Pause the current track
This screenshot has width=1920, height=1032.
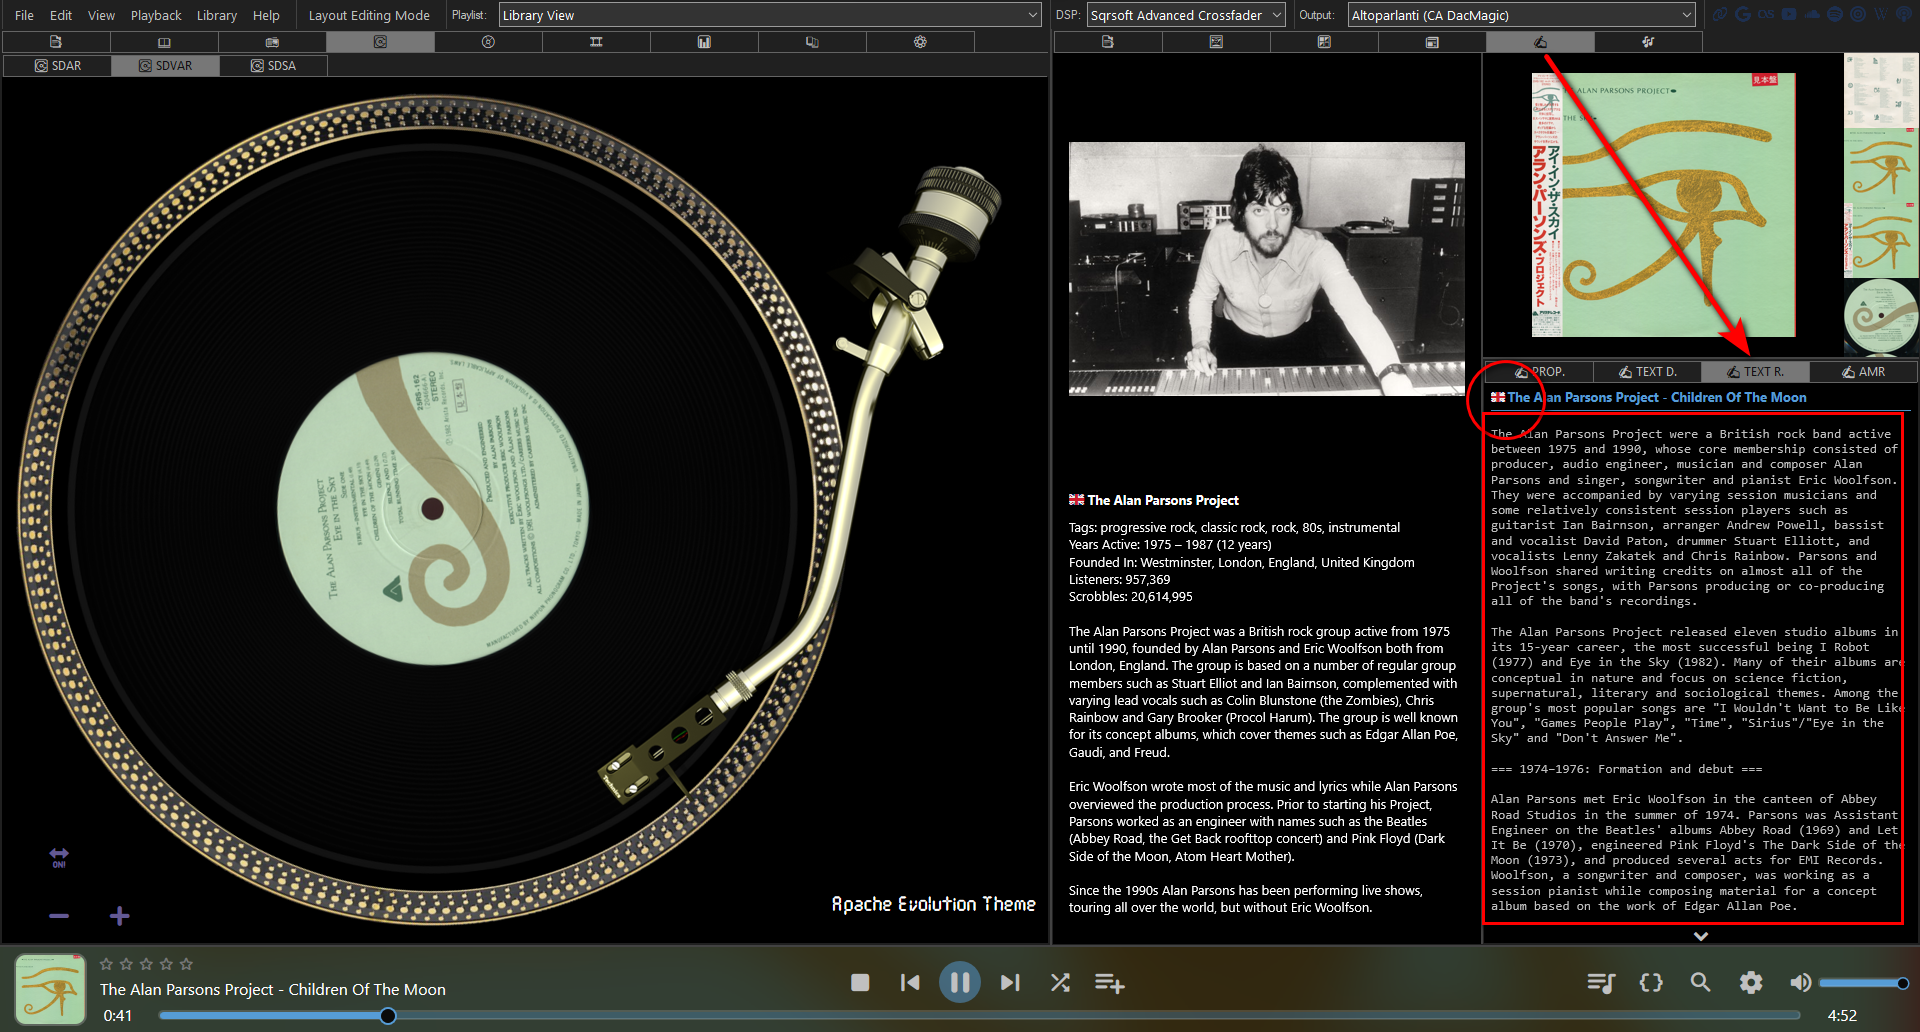tap(959, 982)
